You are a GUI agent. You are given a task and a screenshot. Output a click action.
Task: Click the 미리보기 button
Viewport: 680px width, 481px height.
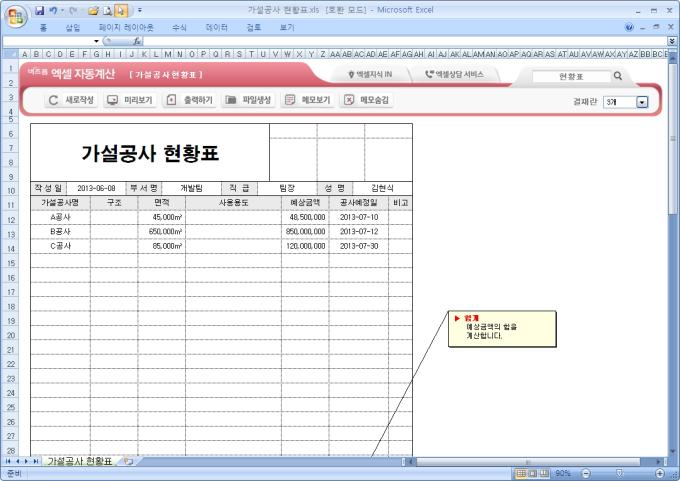point(130,100)
